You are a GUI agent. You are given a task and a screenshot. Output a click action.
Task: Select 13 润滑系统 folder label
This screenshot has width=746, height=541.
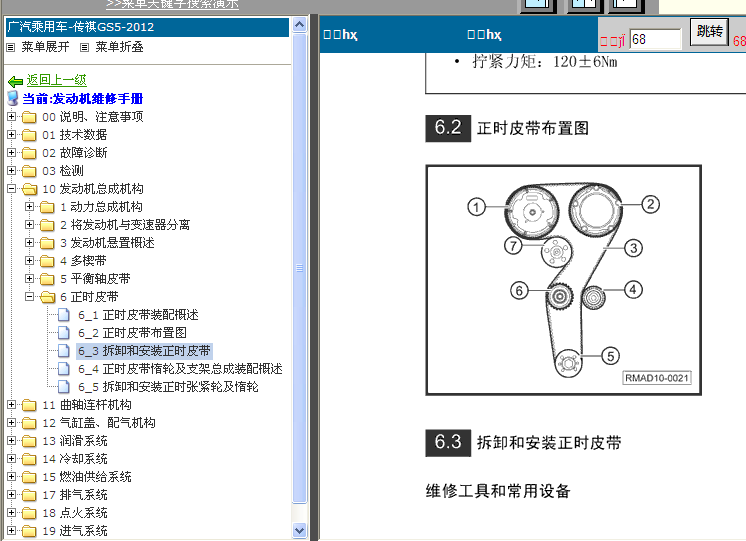pyautogui.click(x=75, y=441)
